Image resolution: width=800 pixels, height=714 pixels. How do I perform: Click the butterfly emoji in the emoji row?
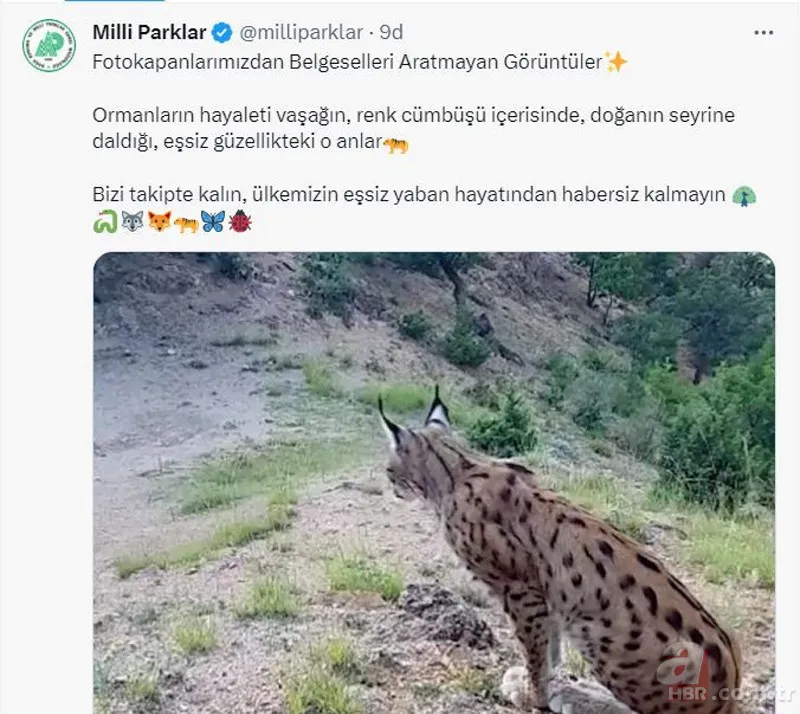213,222
